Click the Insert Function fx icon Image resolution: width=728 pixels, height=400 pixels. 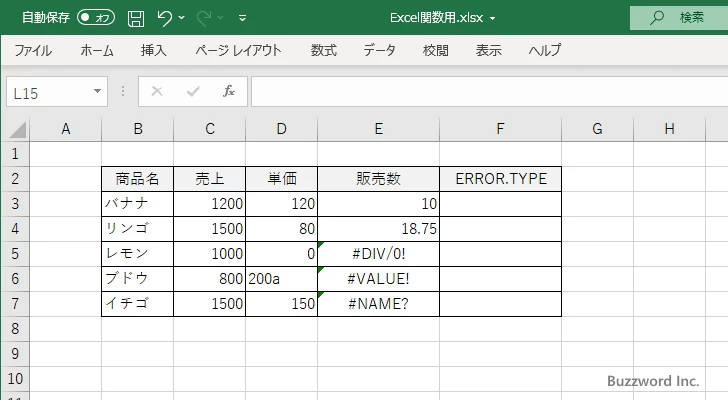[229, 92]
